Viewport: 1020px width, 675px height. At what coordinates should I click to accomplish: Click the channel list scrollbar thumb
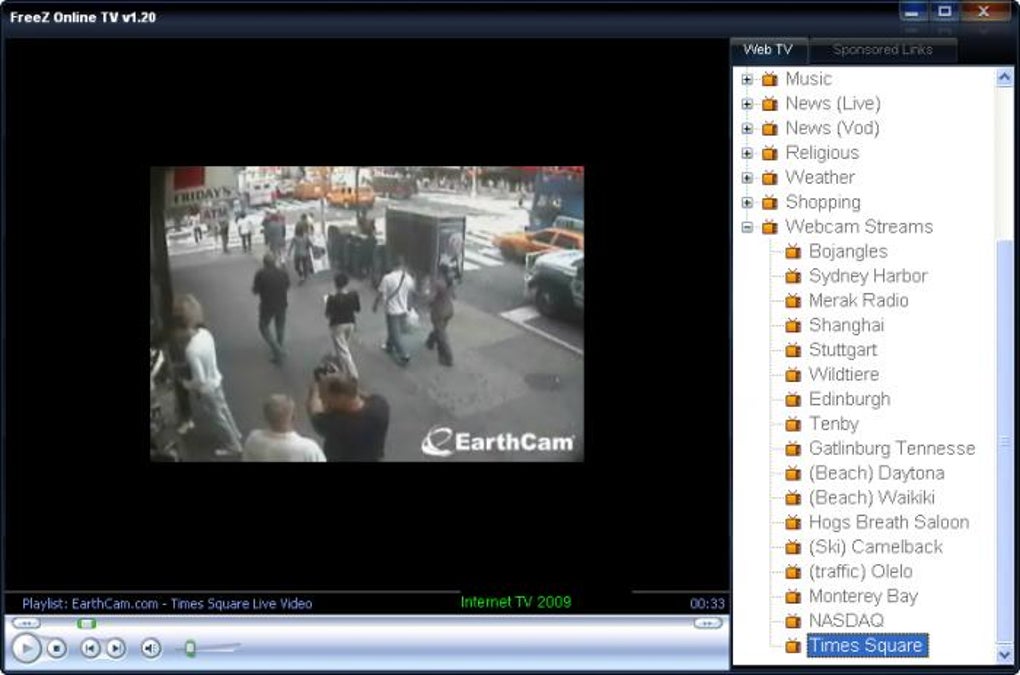click(x=1004, y=441)
